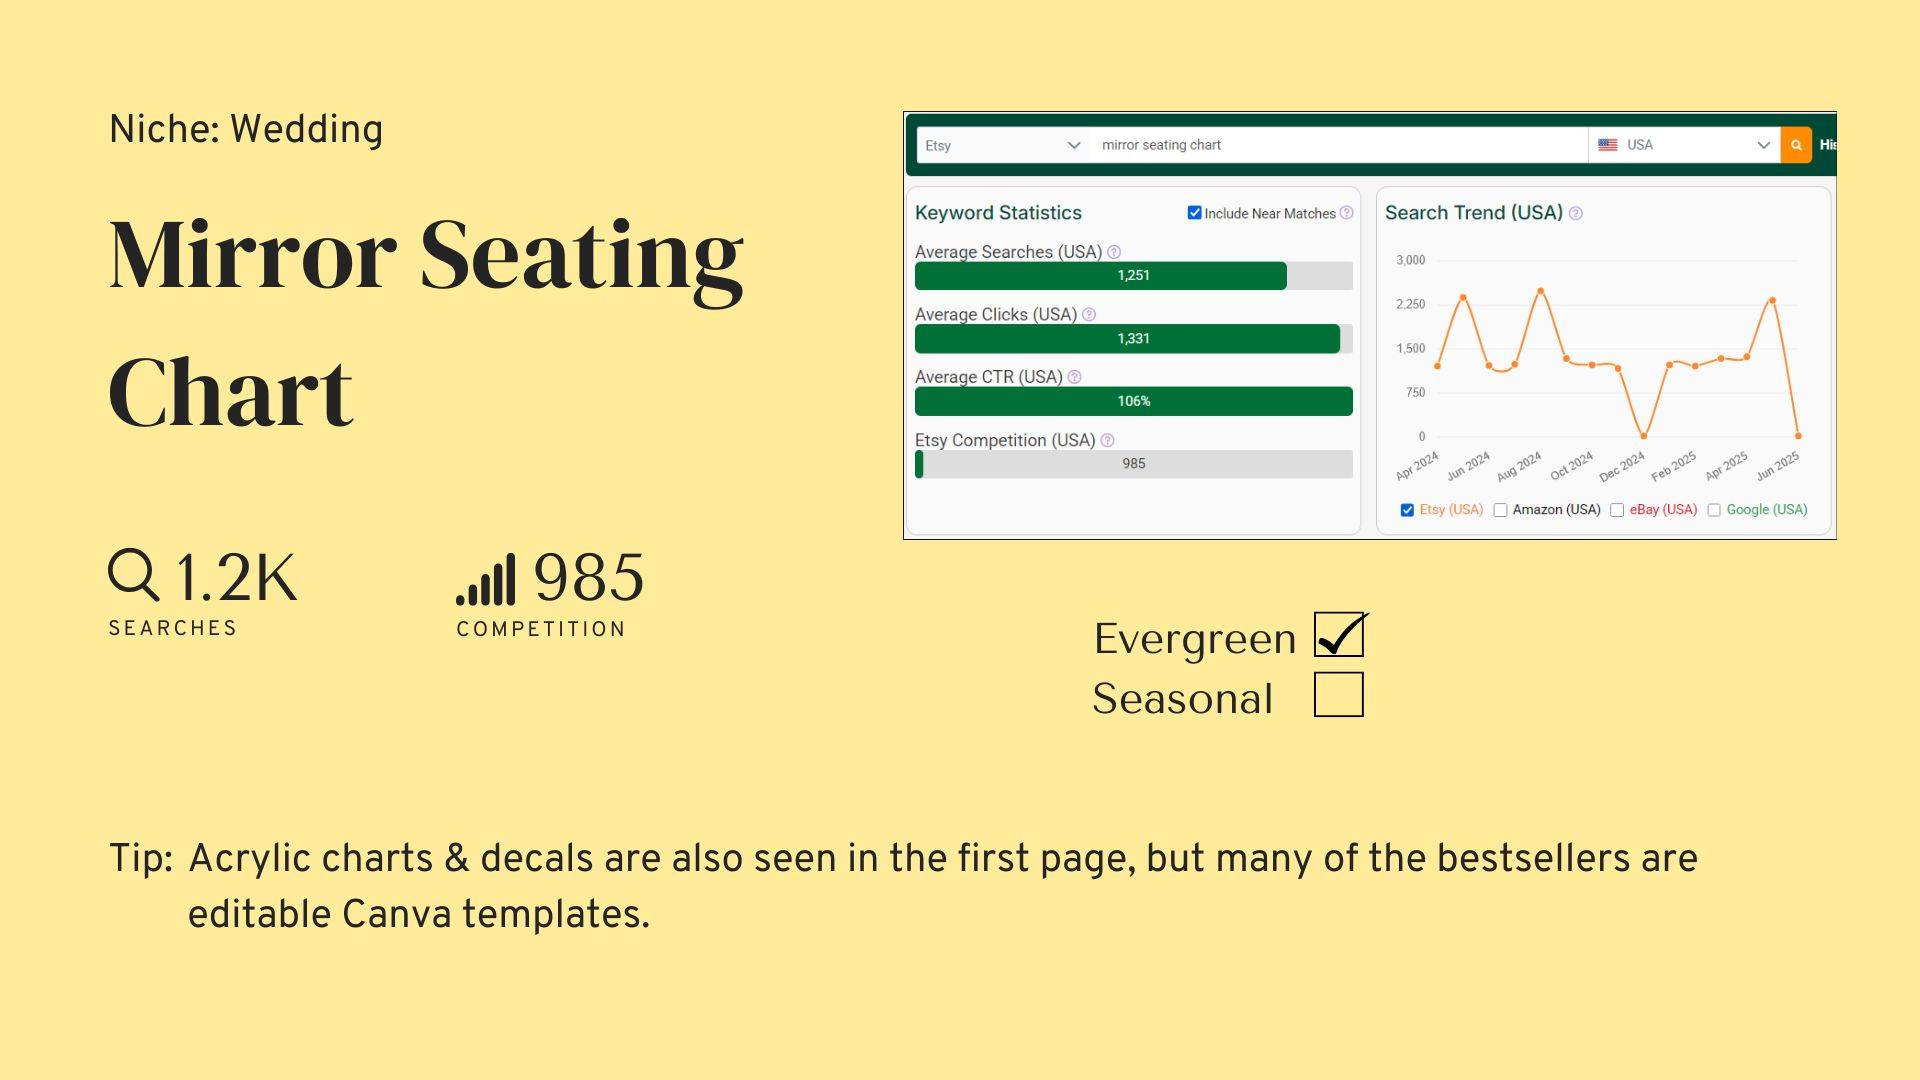Viewport: 1920px width, 1080px height.
Task: Enable the Amazon (USA) trend checkbox
Action: (1500, 510)
